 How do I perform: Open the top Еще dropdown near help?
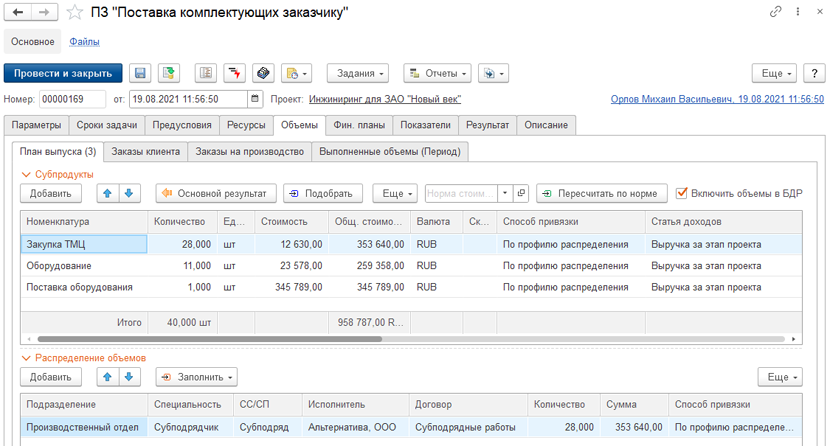pos(774,74)
